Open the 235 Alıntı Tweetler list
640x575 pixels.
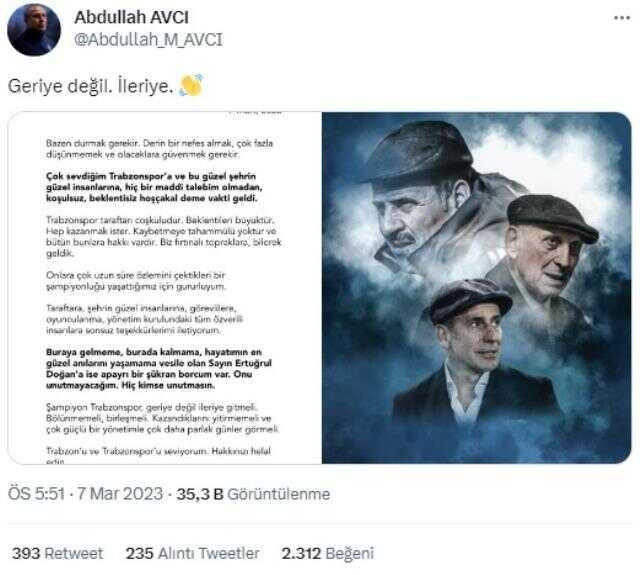pos(193,553)
